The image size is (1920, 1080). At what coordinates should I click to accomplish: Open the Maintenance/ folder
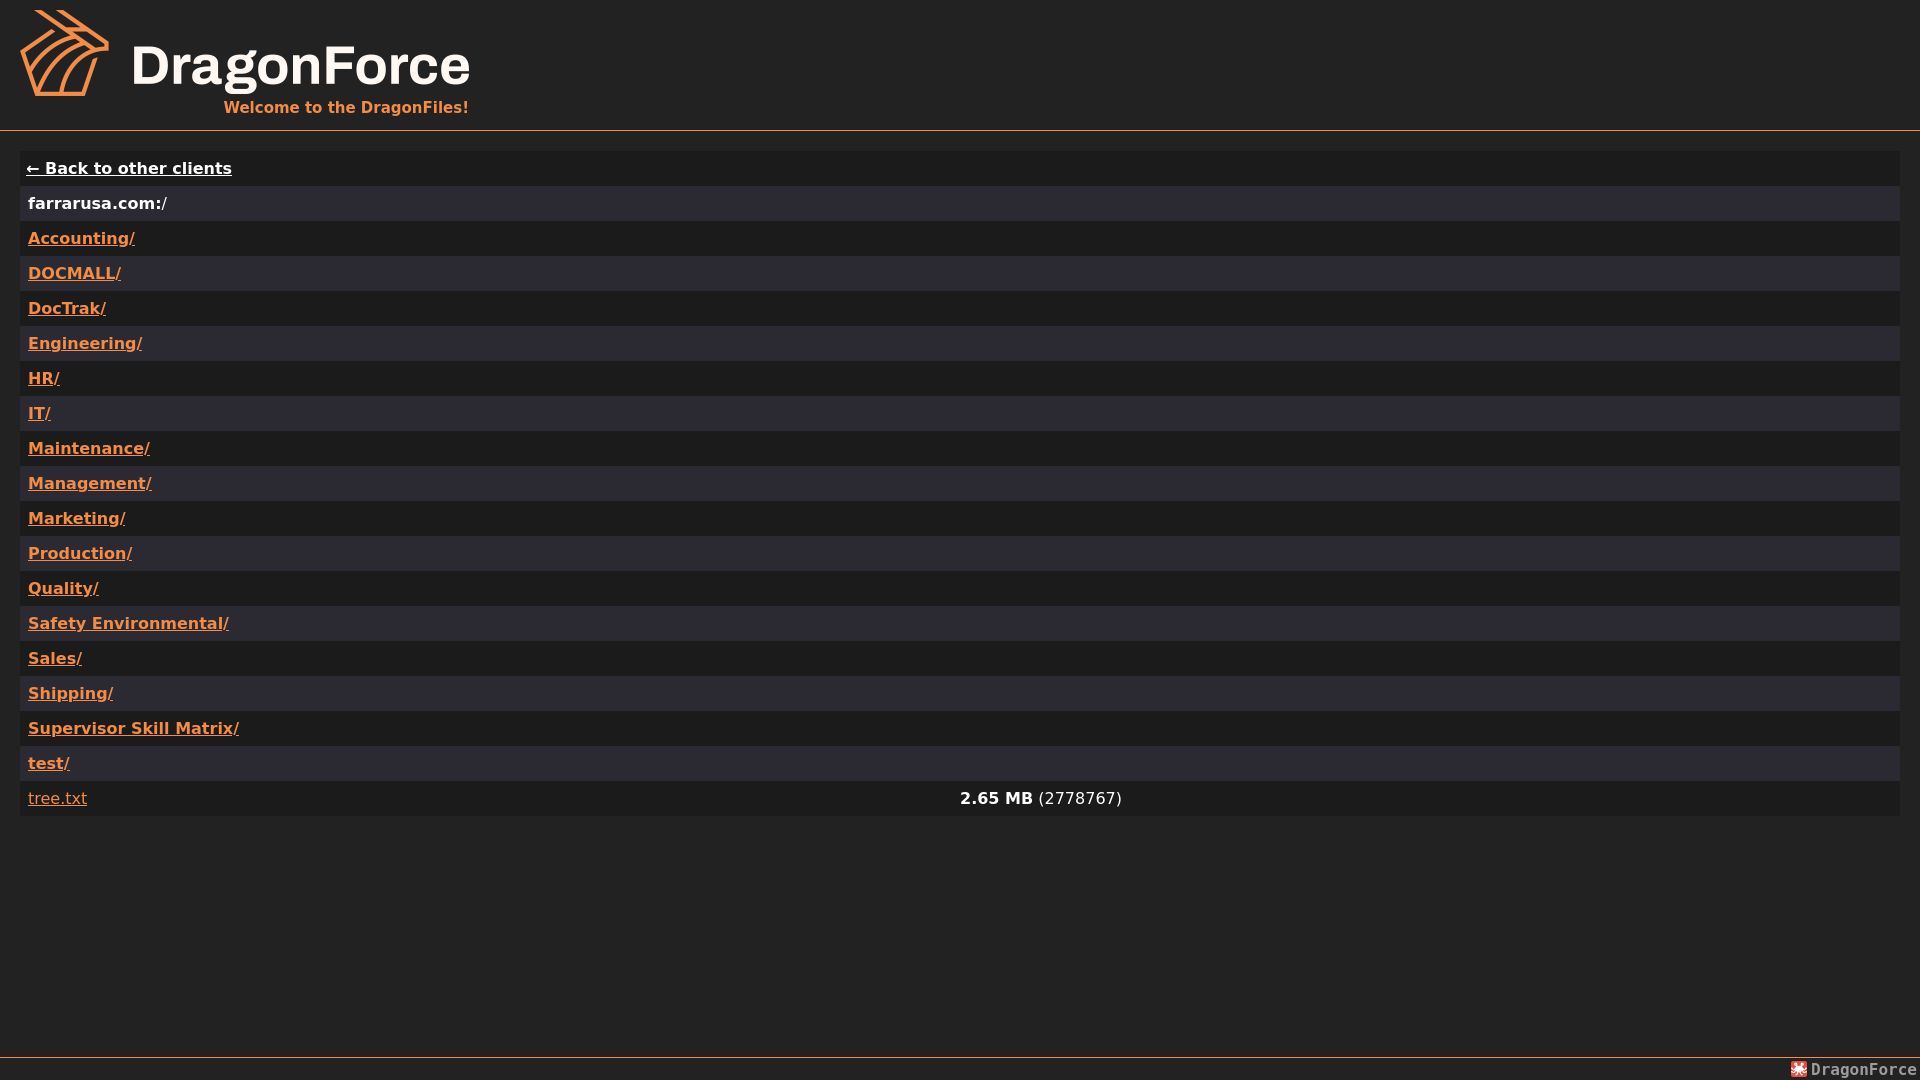(89, 448)
